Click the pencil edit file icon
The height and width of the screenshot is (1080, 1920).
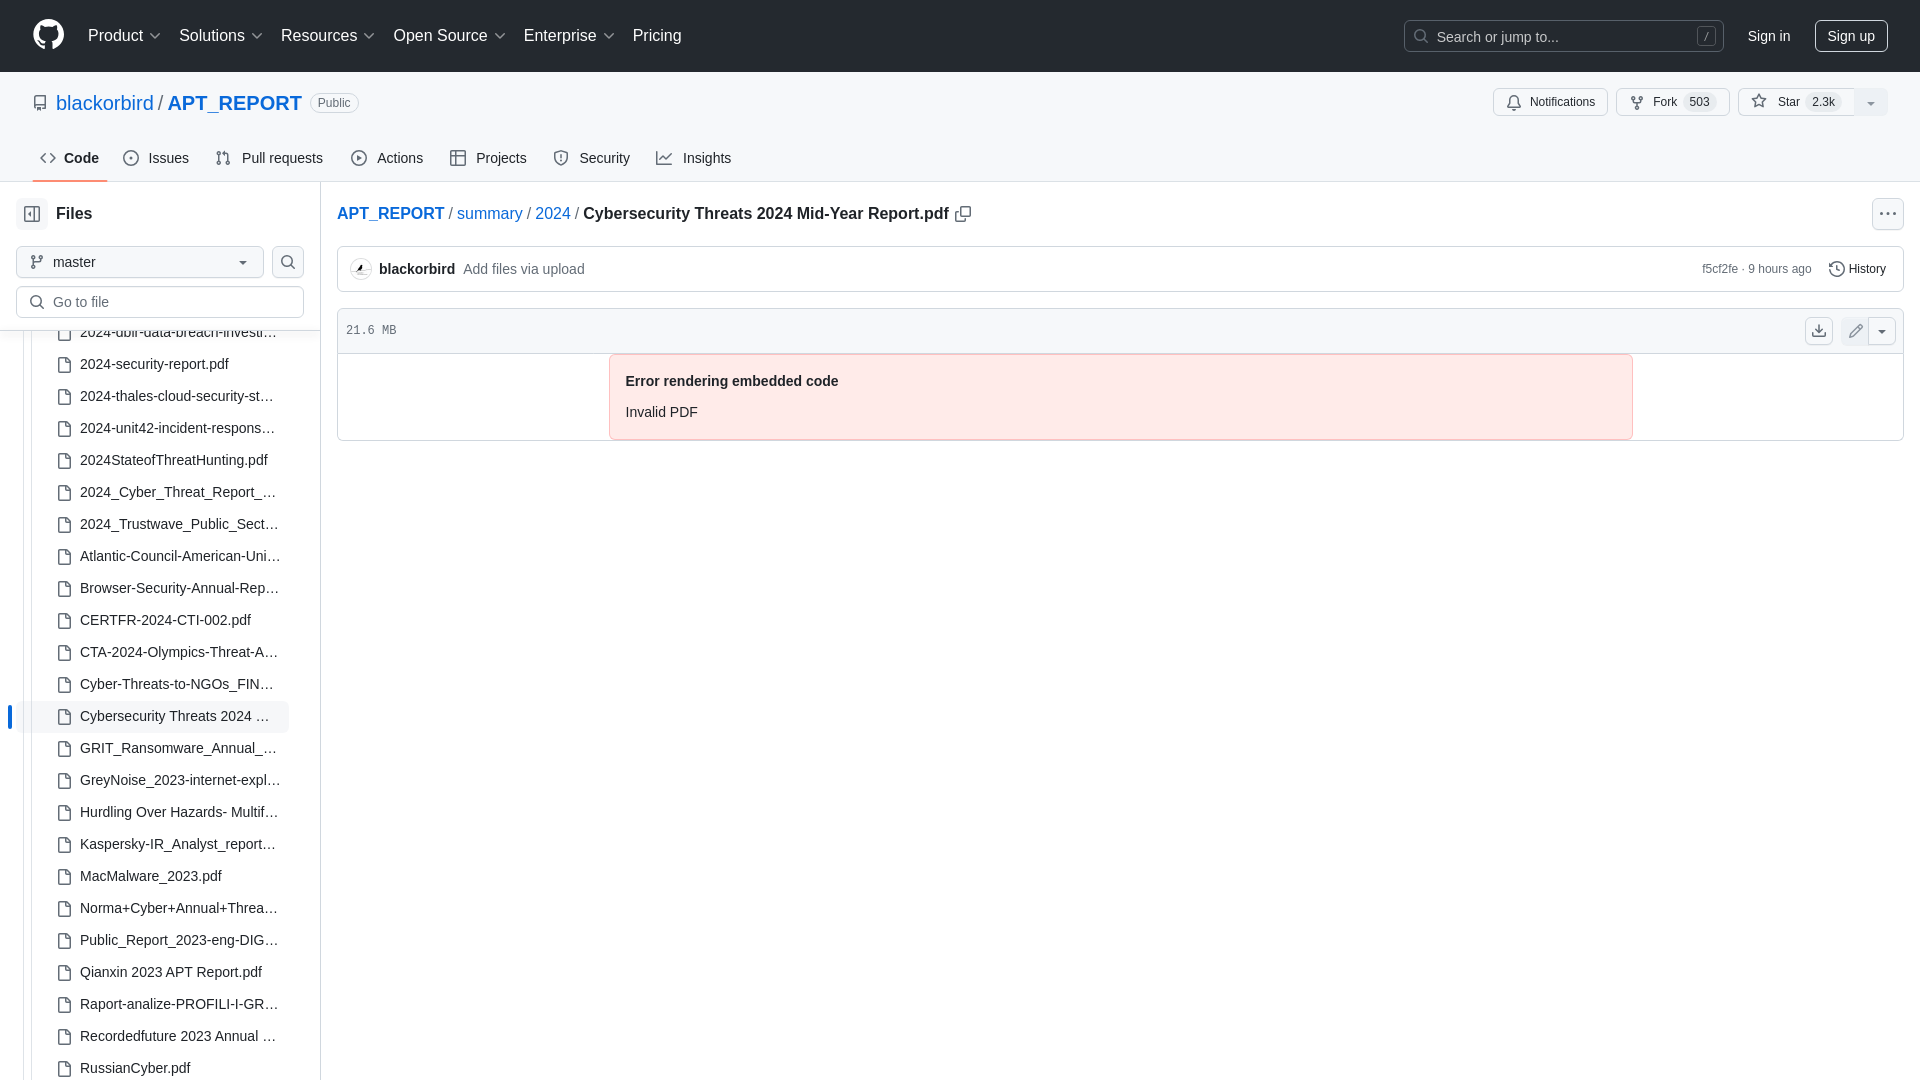tap(1855, 331)
